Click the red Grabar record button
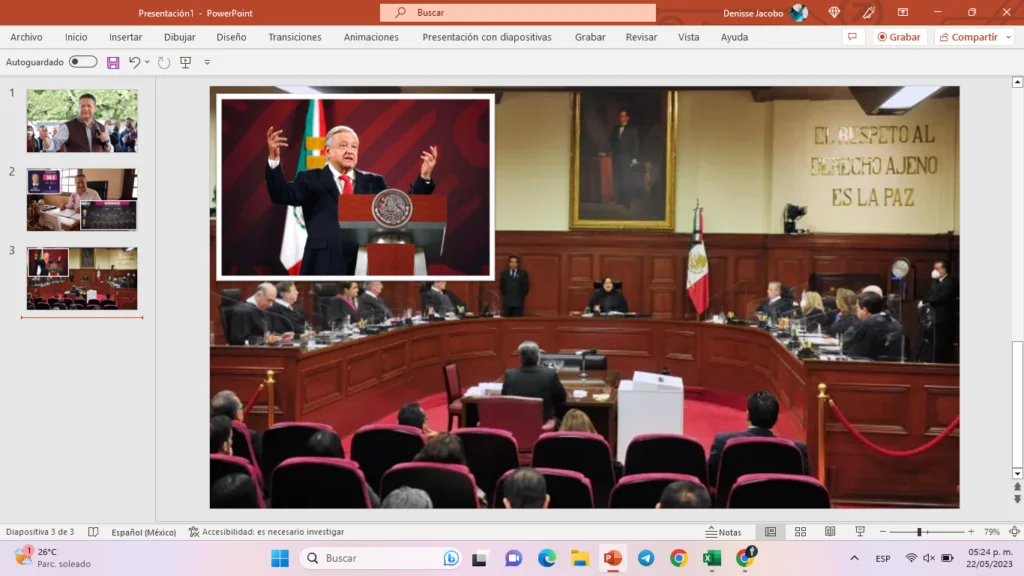Image resolution: width=1024 pixels, height=576 pixels. tap(899, 37)
